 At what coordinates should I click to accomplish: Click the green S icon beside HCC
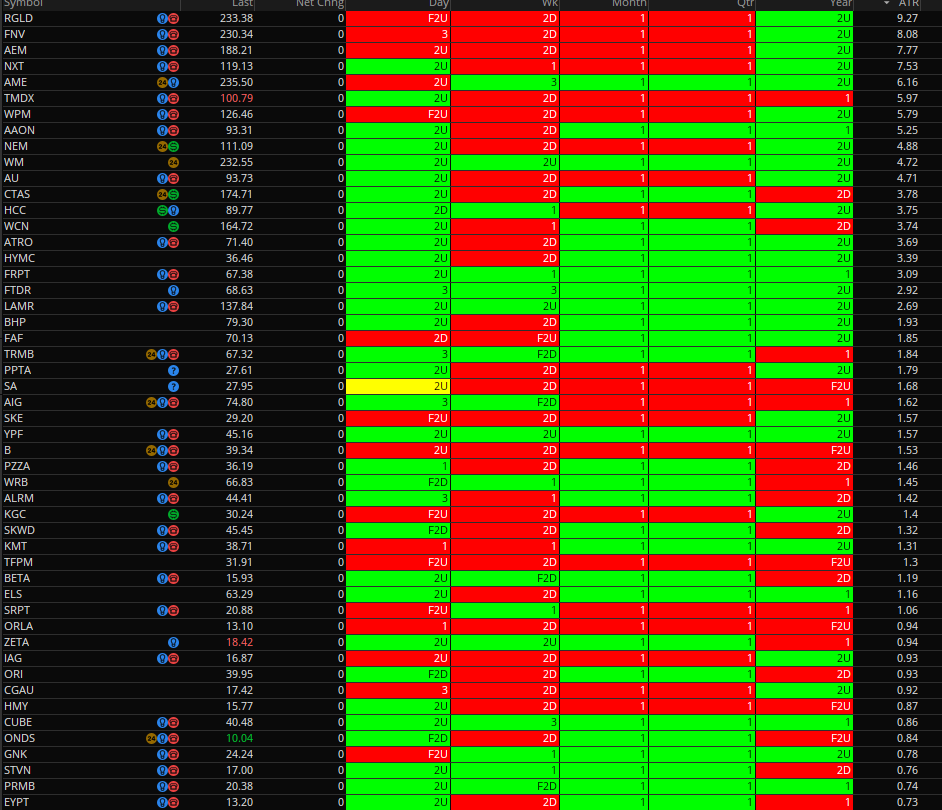[x=162, y=210]
